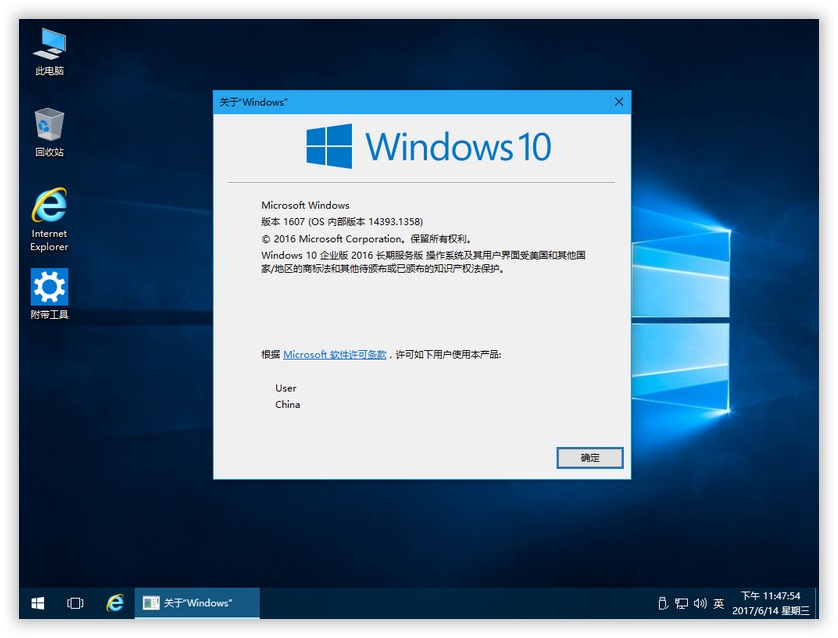
Task: Switch input language via 英 indicator
Action: [x=718, y=603]
